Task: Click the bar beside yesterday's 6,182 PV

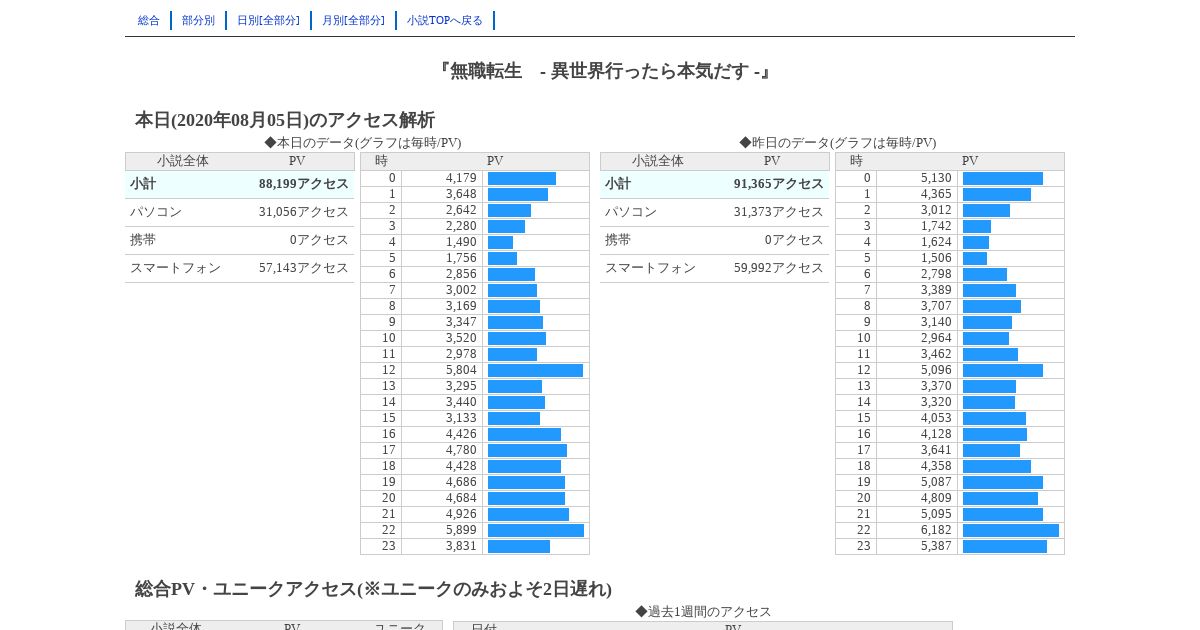Action: pos(1011,530)
